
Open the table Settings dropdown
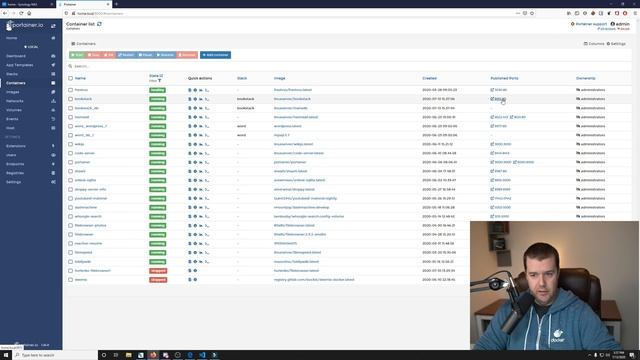coord(616,44)
